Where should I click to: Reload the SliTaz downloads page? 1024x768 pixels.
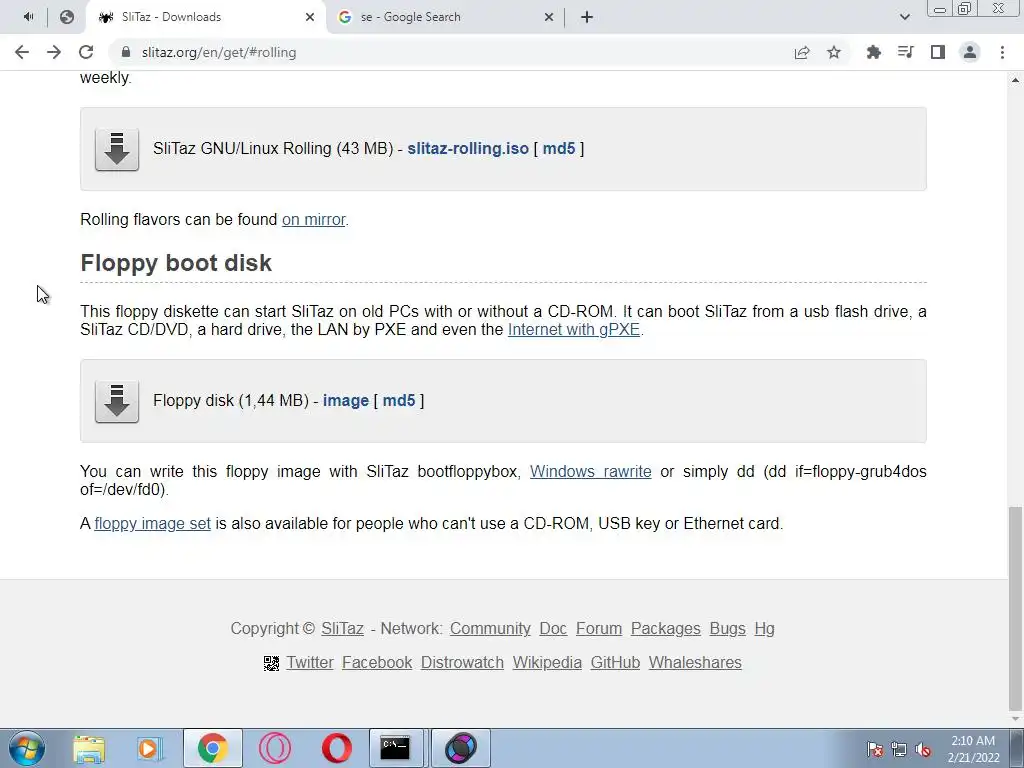(86, 52)
